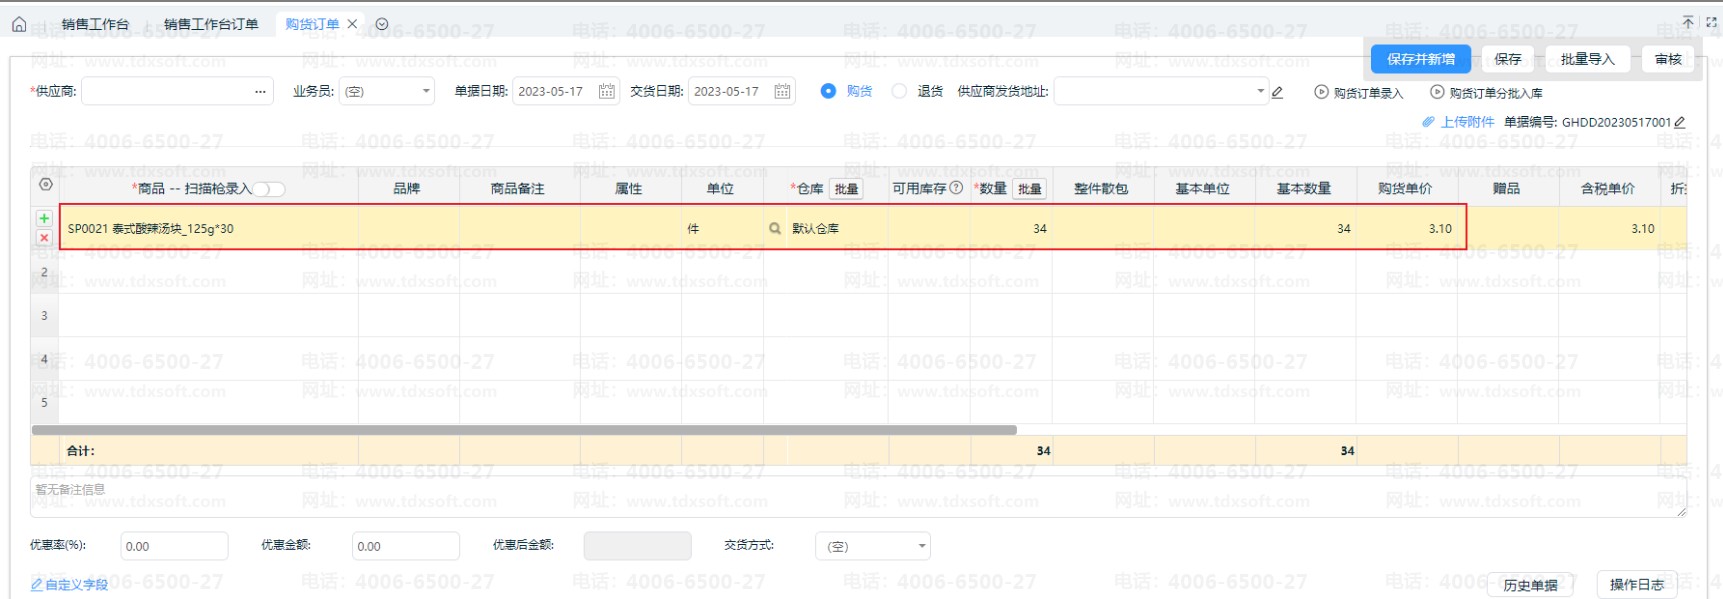Open calendar icon for 交货日期
Image resolution: width=1723 pixels, height=599 pixels.
[782, 91]
